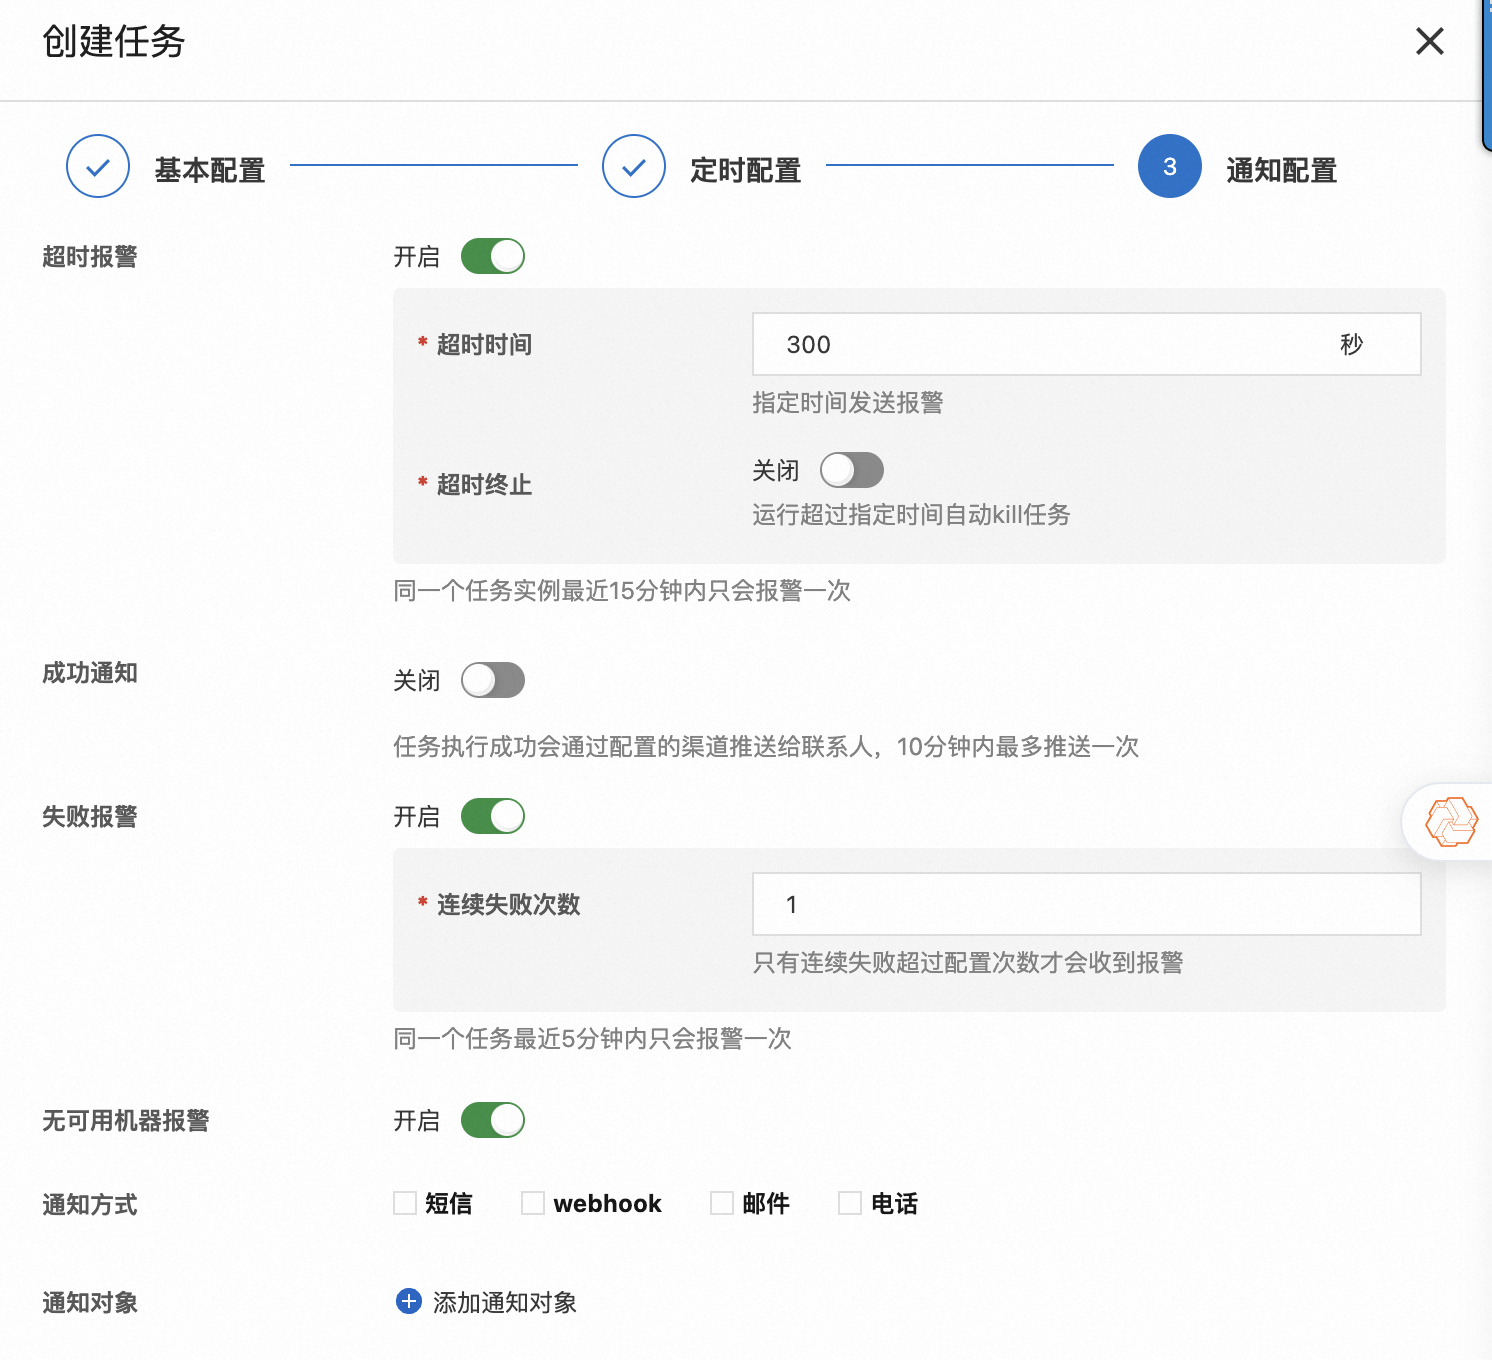Click the 秒 unit suffix

(x=1352, y=344)
